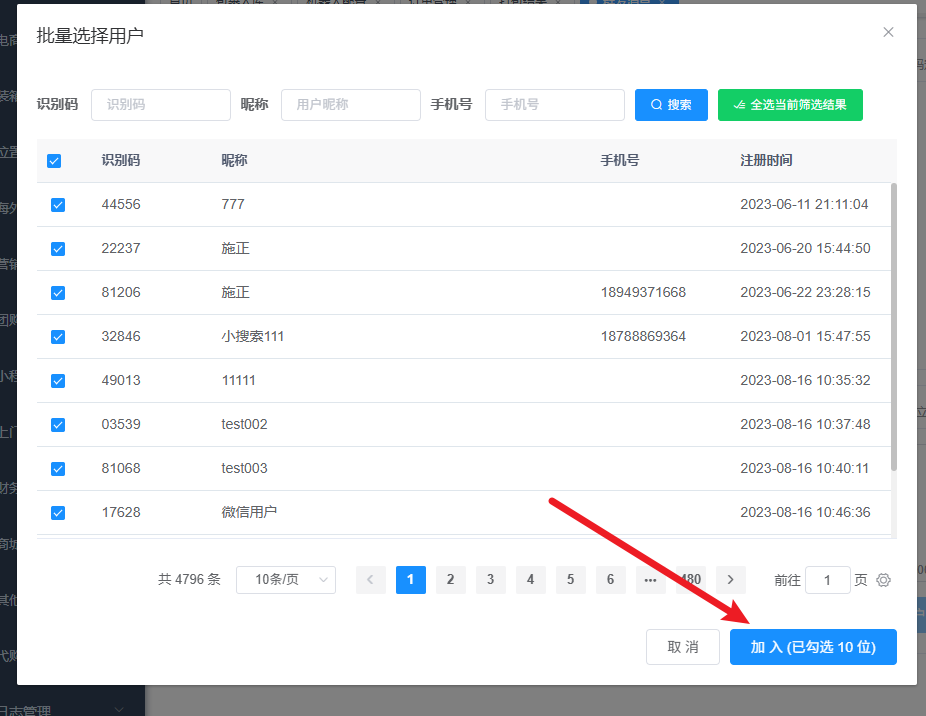The height and width of the screenshot is (716, 926).
Task: Click nickname test002
Action: pyautogui.click(x=244, y=425)
